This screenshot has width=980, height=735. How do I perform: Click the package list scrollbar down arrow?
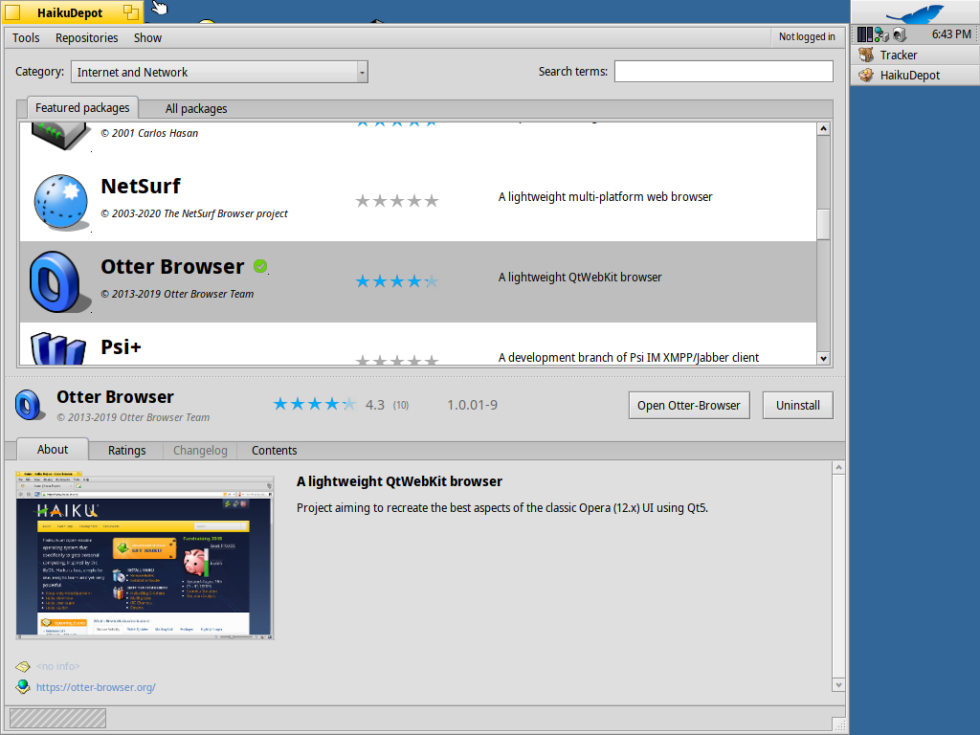tap(823, 357)
